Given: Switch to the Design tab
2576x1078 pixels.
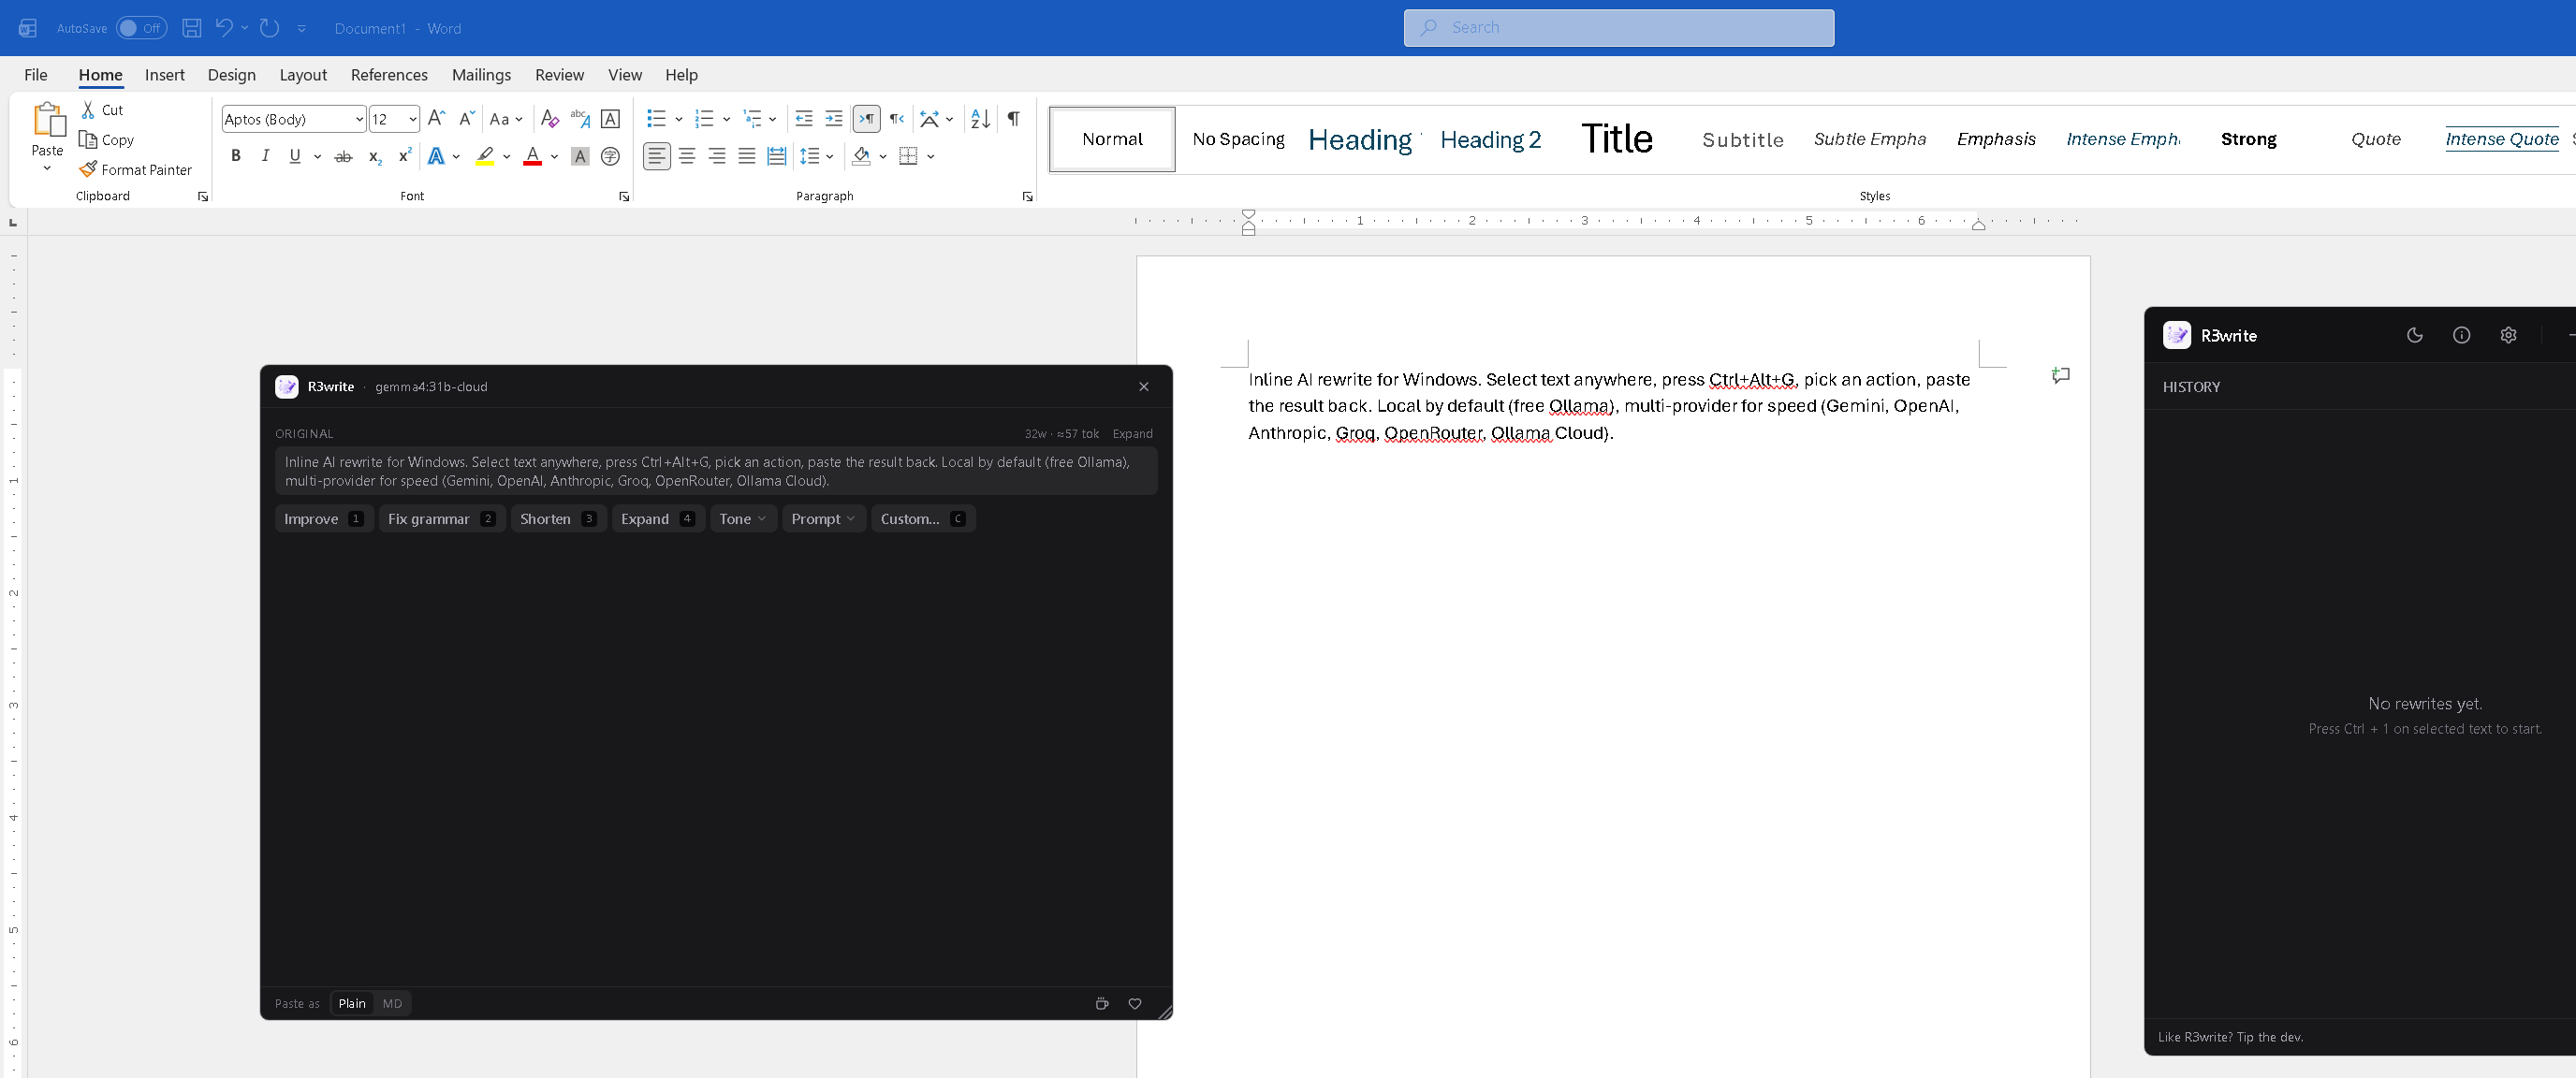Looking at the screenshot, I should click(x=232, y=75).
